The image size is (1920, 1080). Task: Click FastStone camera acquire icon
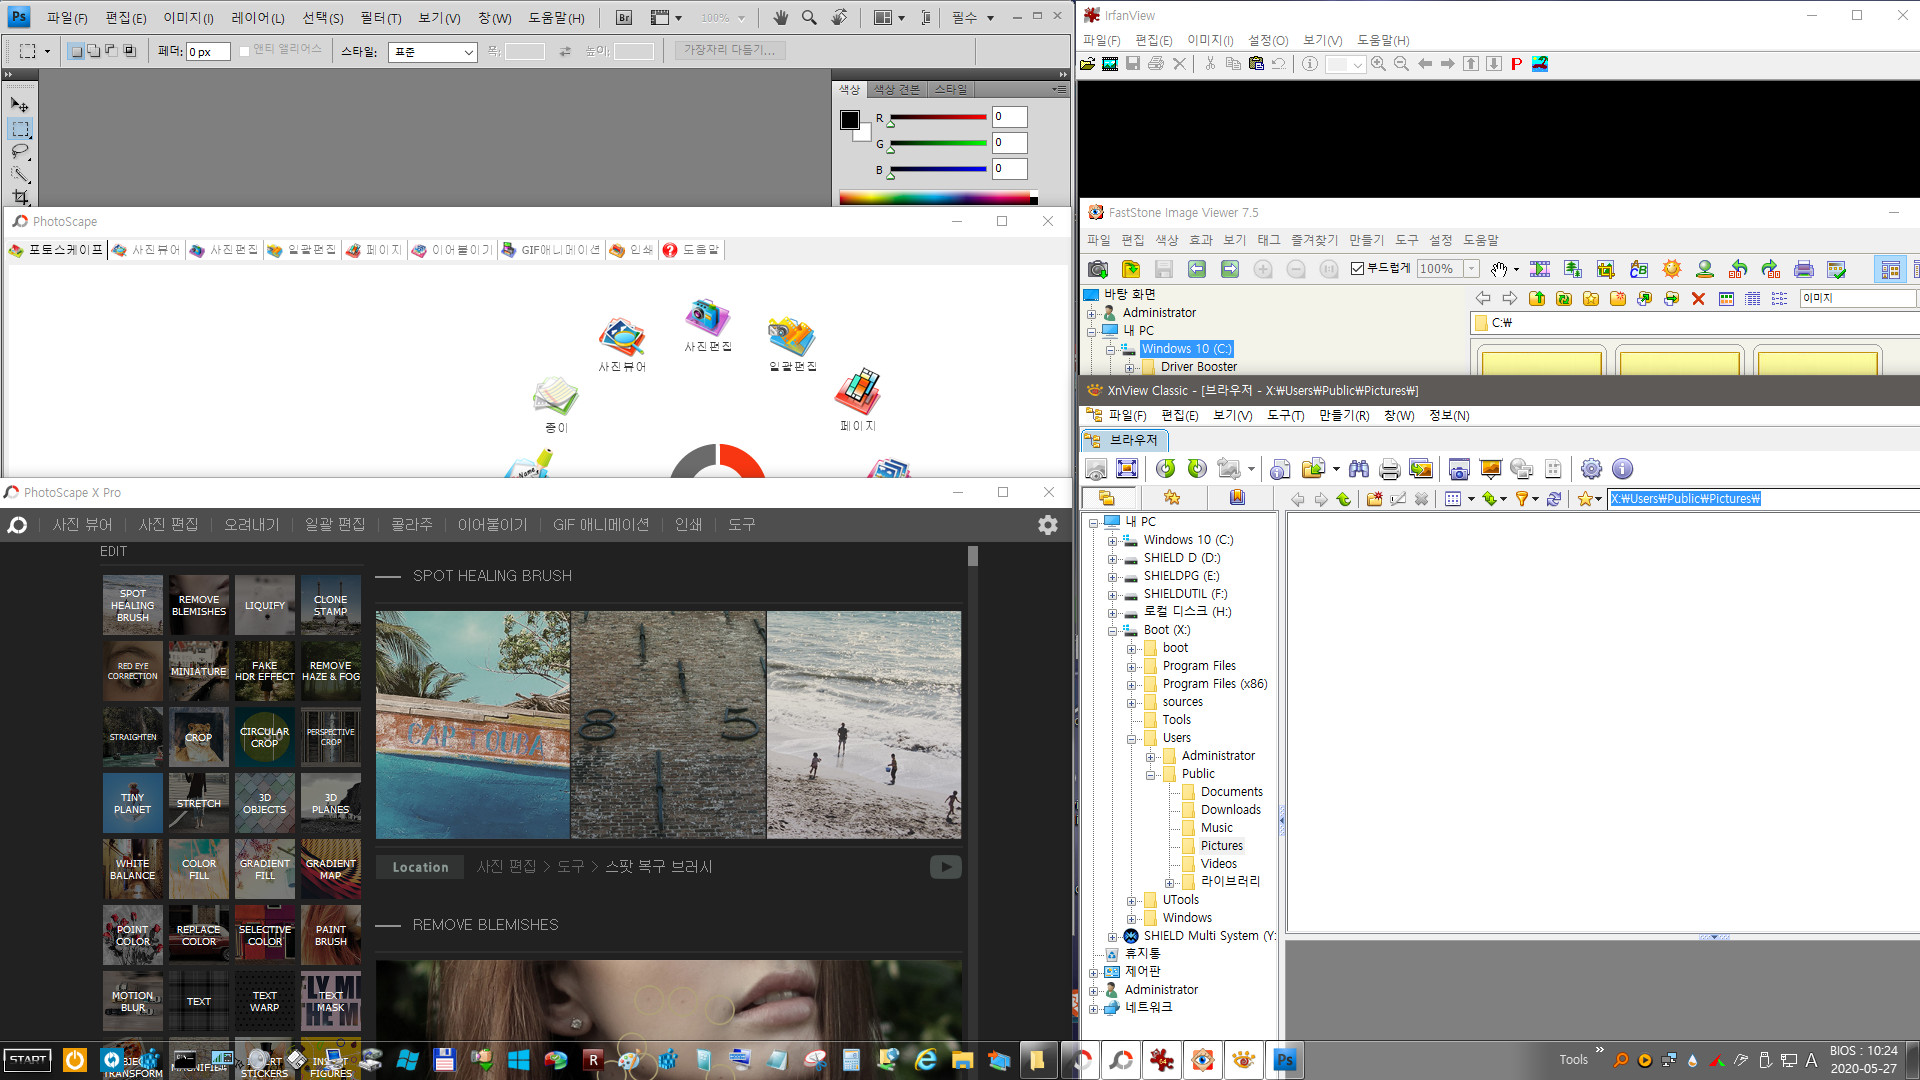click(1098, 269)
